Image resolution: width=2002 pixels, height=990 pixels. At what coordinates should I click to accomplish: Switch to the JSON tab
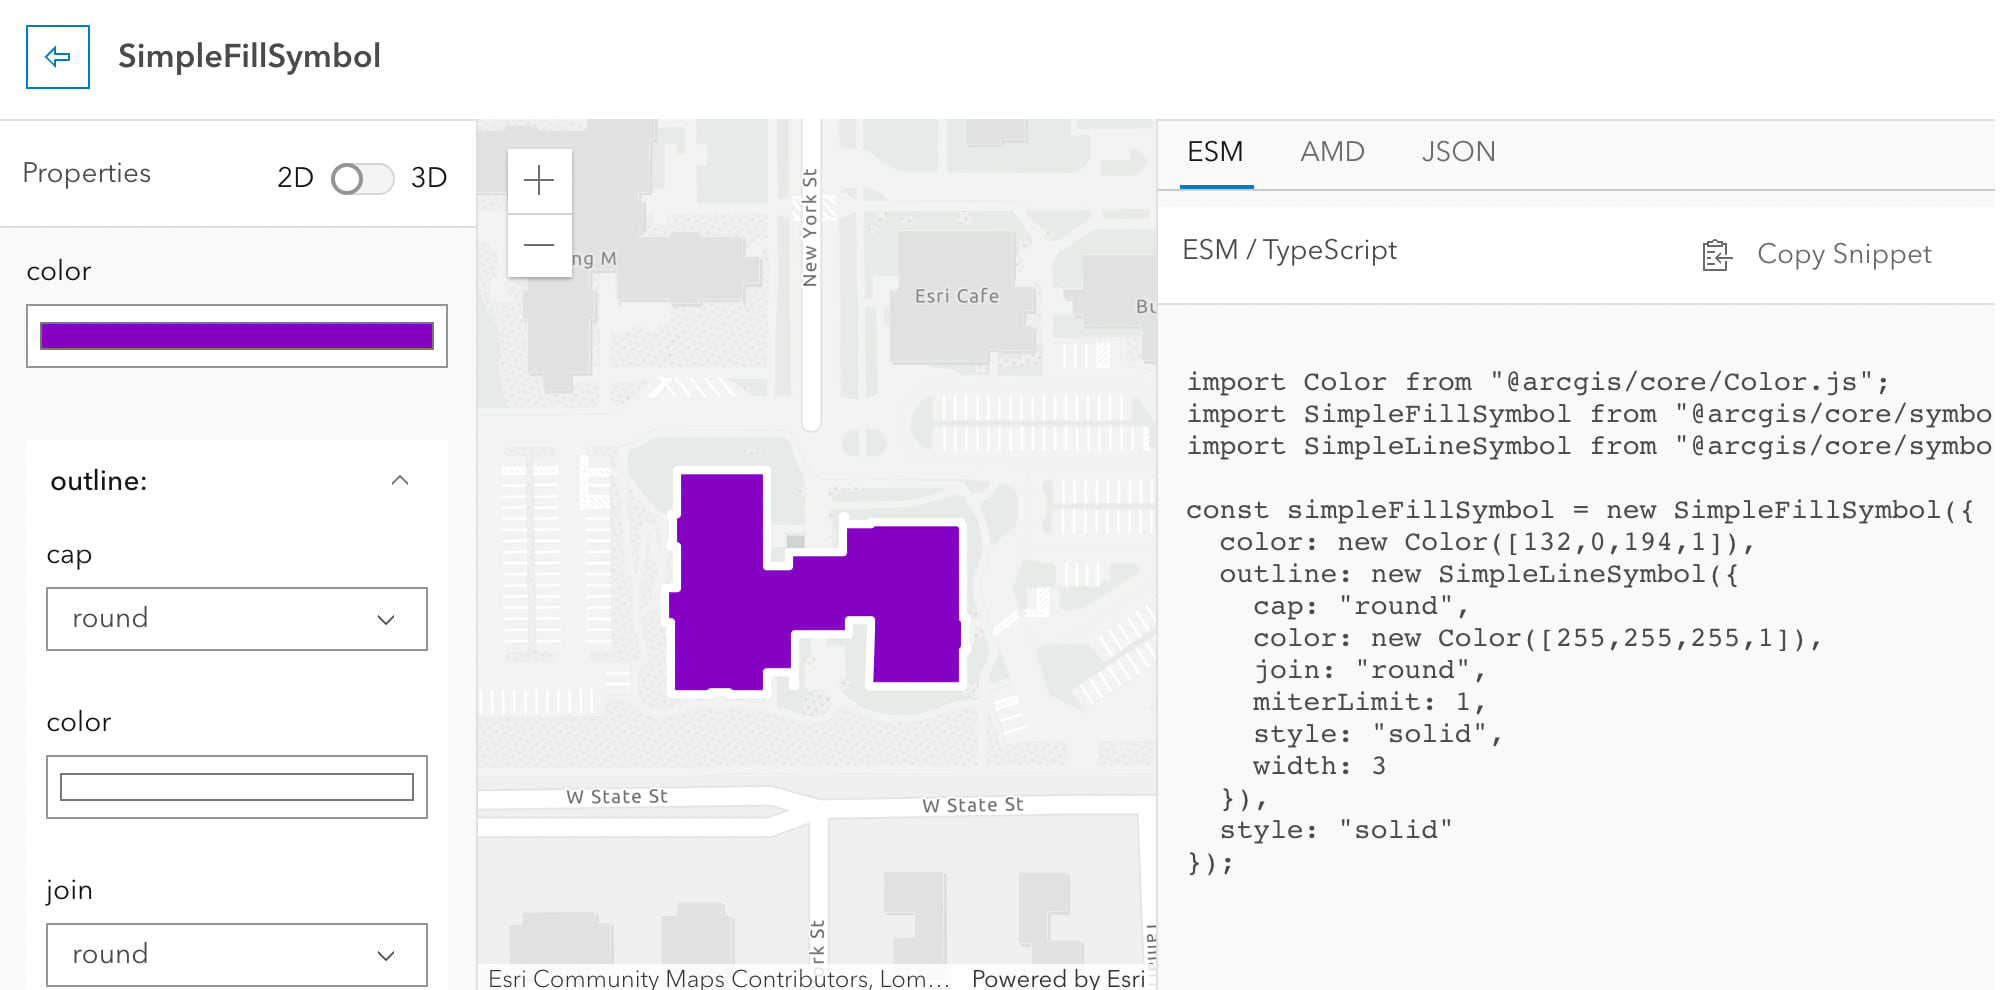1458,152
